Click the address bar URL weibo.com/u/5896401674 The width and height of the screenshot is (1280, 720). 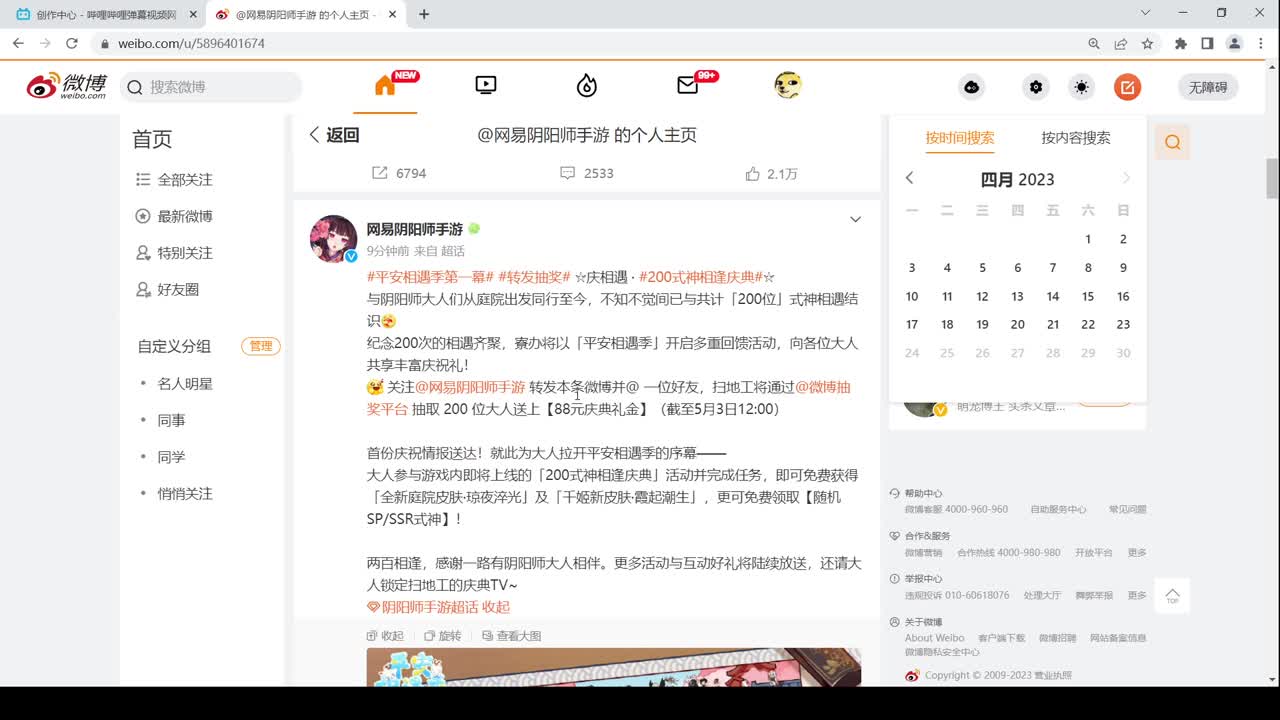coord(191,44)
